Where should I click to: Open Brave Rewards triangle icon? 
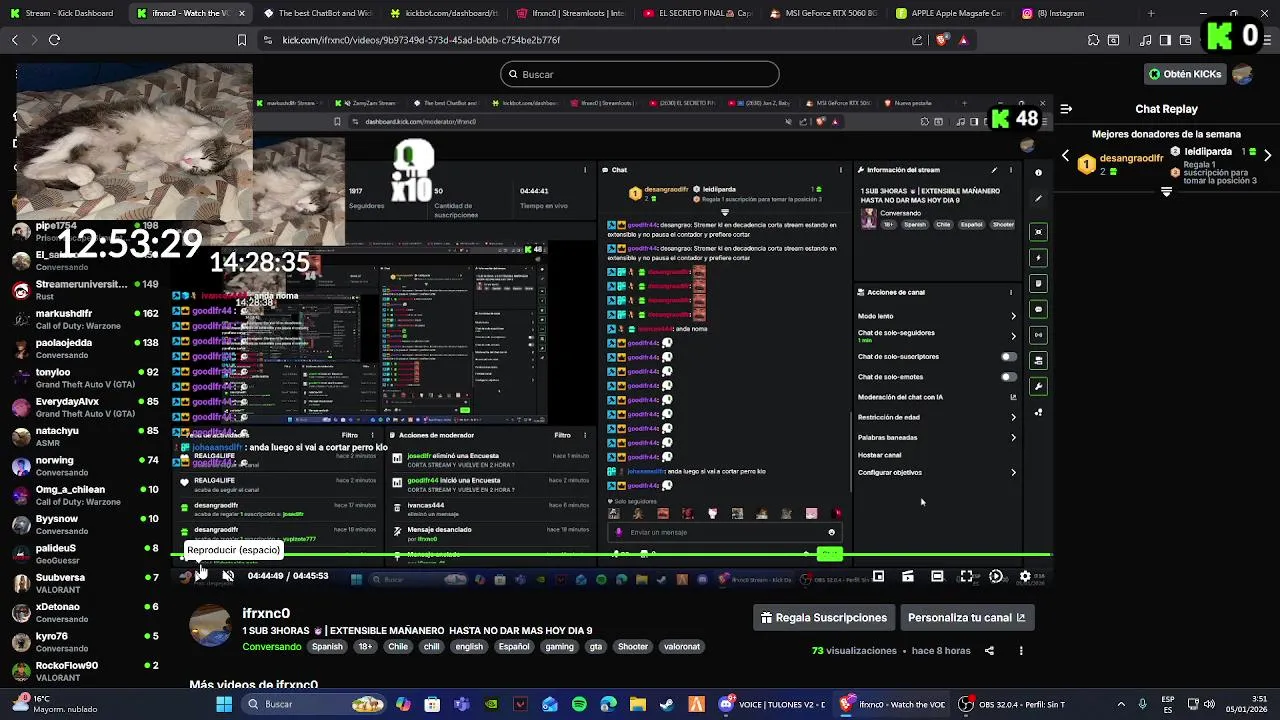[x=963, y=40]
